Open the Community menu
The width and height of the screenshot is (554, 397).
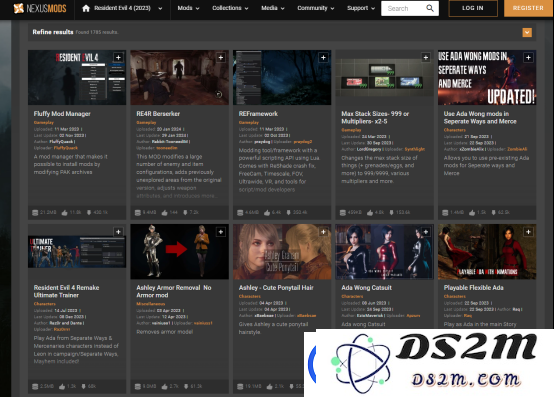[316, 8]
